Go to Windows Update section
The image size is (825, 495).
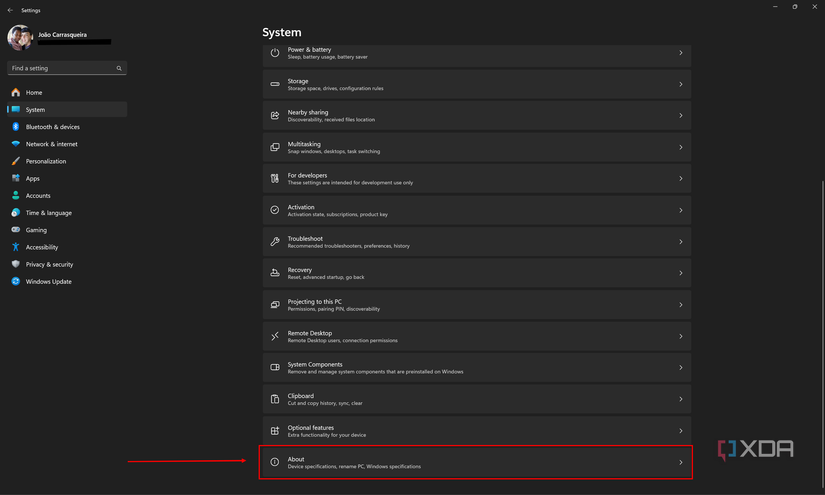pos(48,282)
